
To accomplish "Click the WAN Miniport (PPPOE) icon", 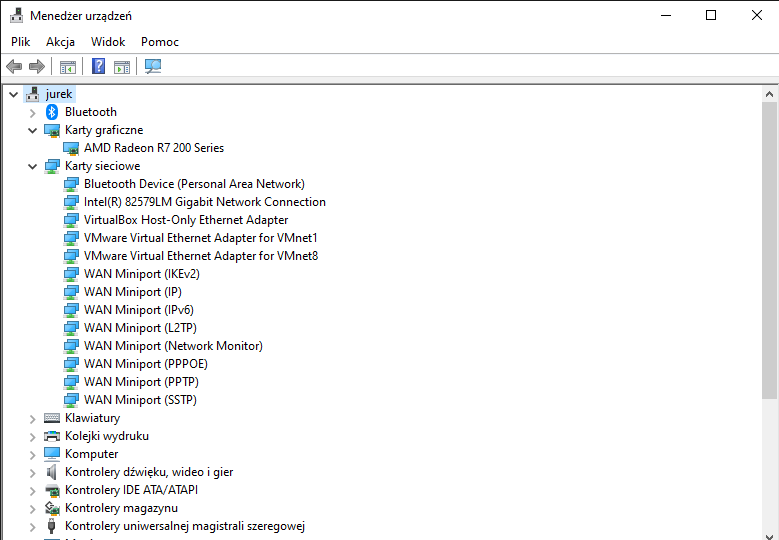I will click(x=71, y=364).
